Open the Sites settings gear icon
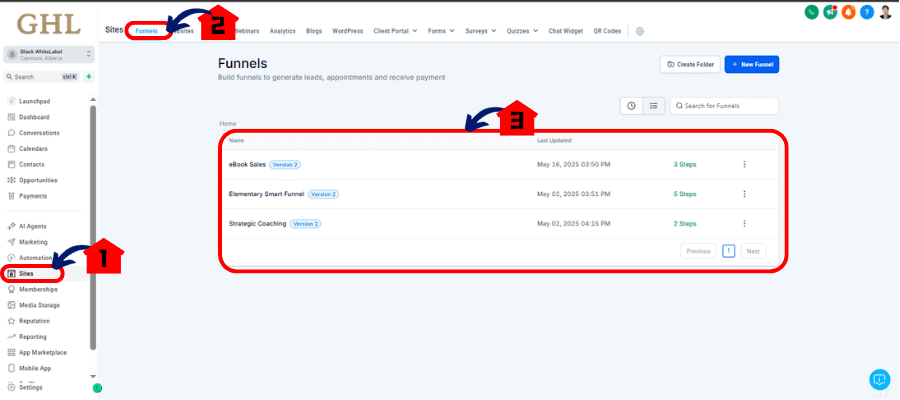Viewport: 900px width, 400px height. tap(640, 31)
